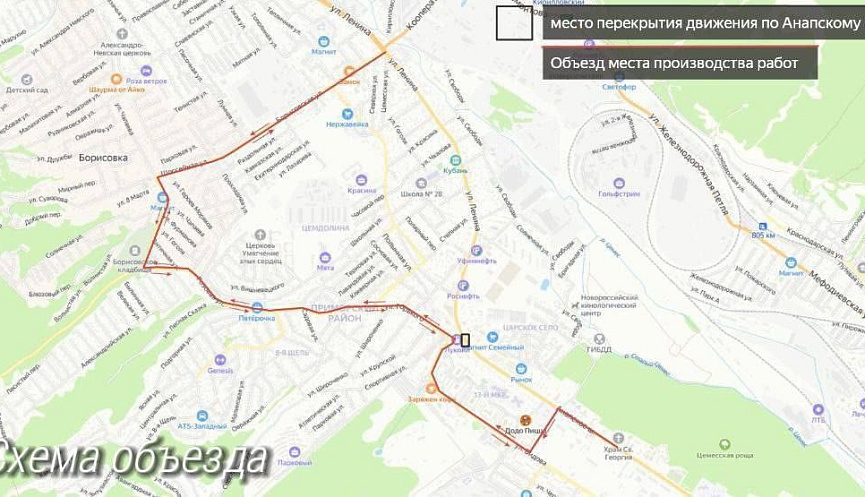Click the Уфимнефть map pin
The width and height of the screenshot is (865, 497).
pos(477,250)
